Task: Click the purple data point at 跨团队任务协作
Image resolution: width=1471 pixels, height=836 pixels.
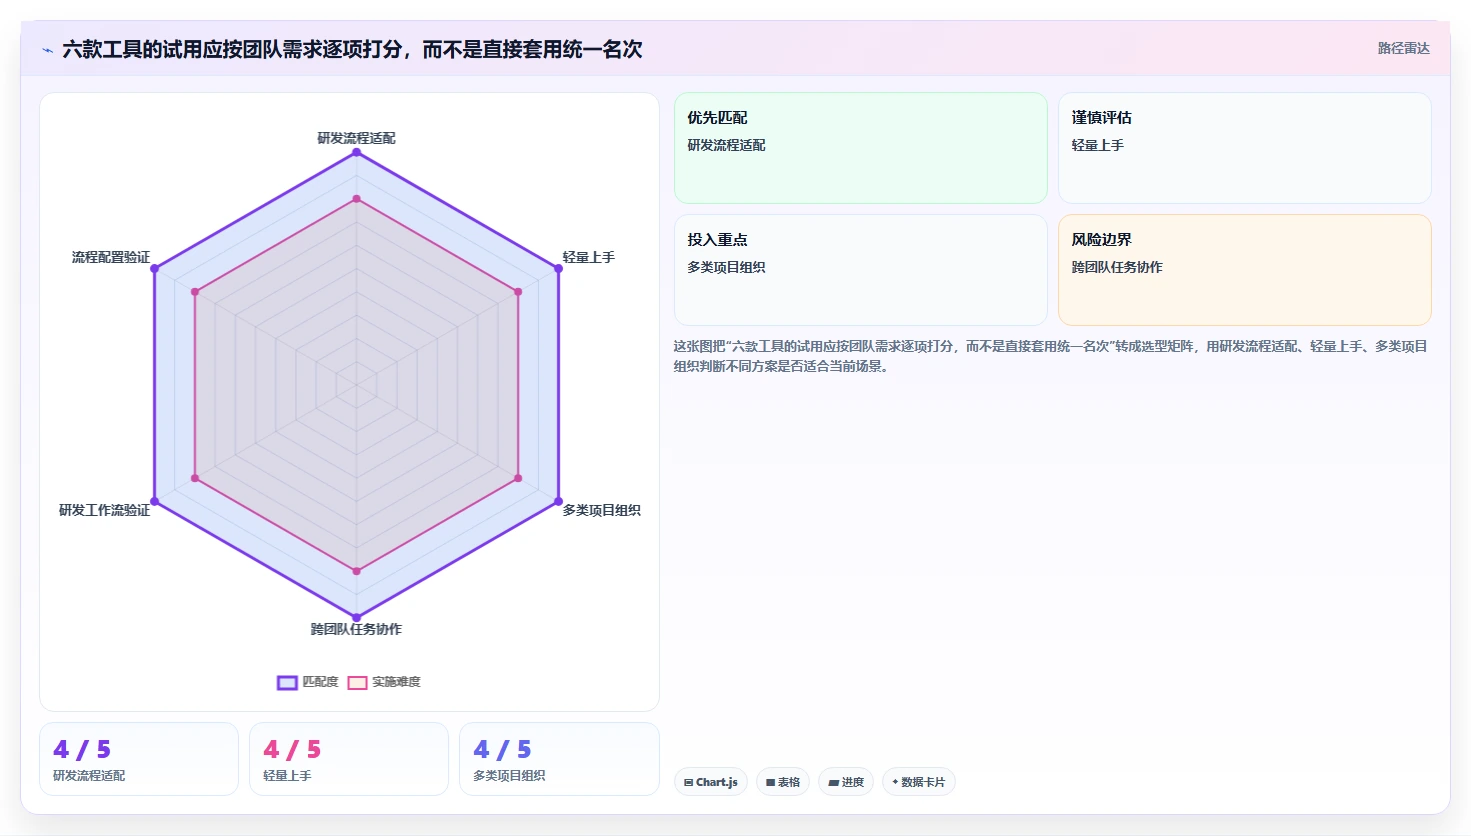Action: click(356, 617)
